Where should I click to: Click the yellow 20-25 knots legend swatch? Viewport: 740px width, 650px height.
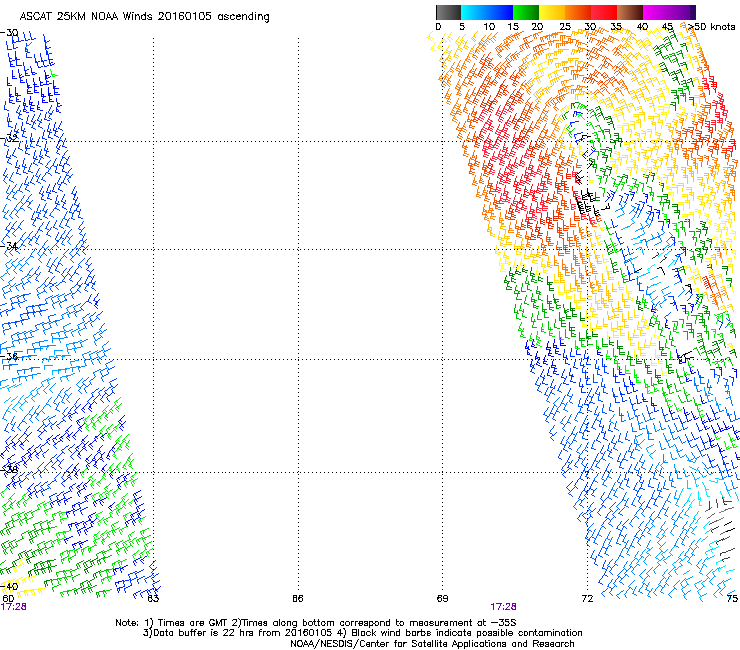pyautogui.click(x=552, y=12)
